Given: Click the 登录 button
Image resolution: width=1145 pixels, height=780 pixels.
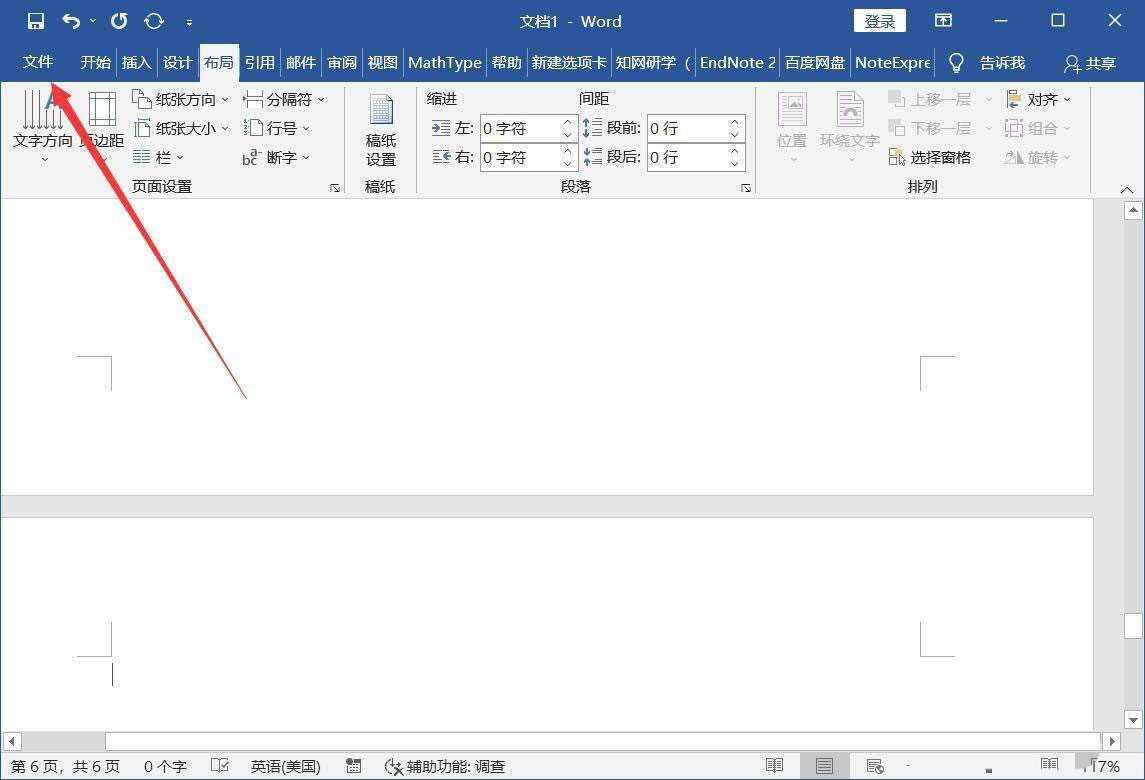Looking at the screenshot, I should 879,20.
